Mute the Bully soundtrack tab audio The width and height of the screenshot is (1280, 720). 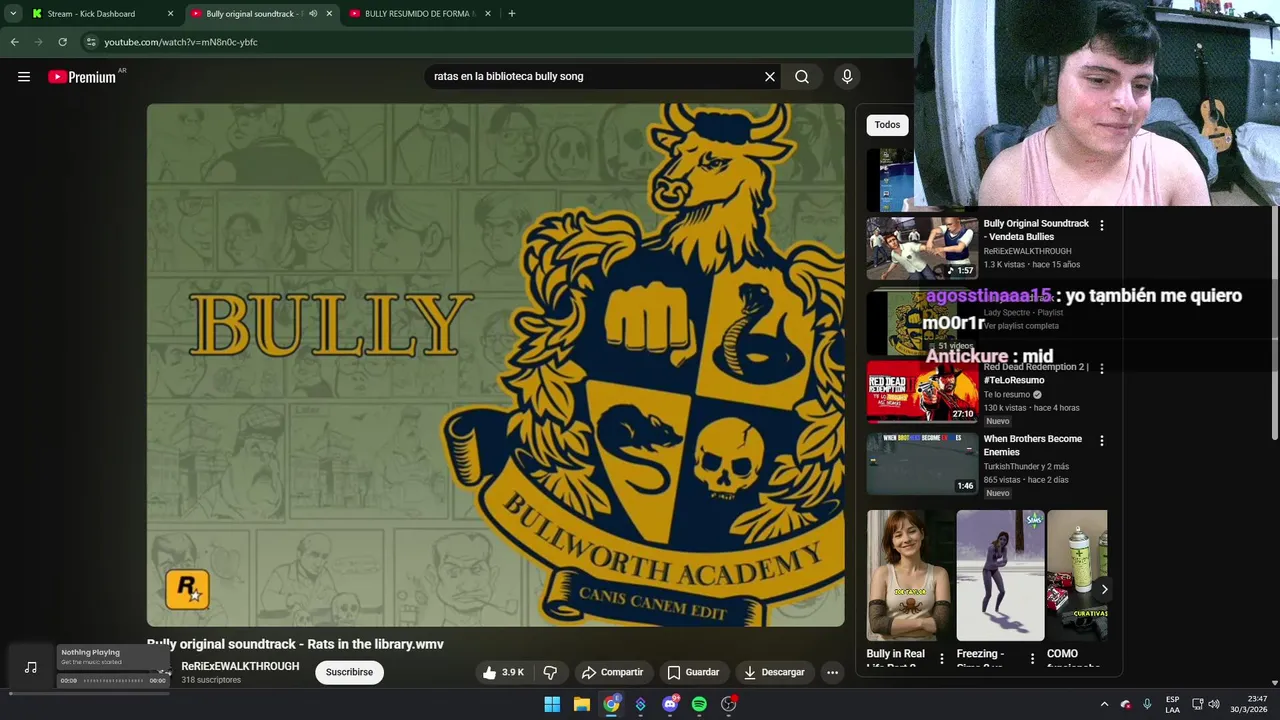(x=313, y=14)
